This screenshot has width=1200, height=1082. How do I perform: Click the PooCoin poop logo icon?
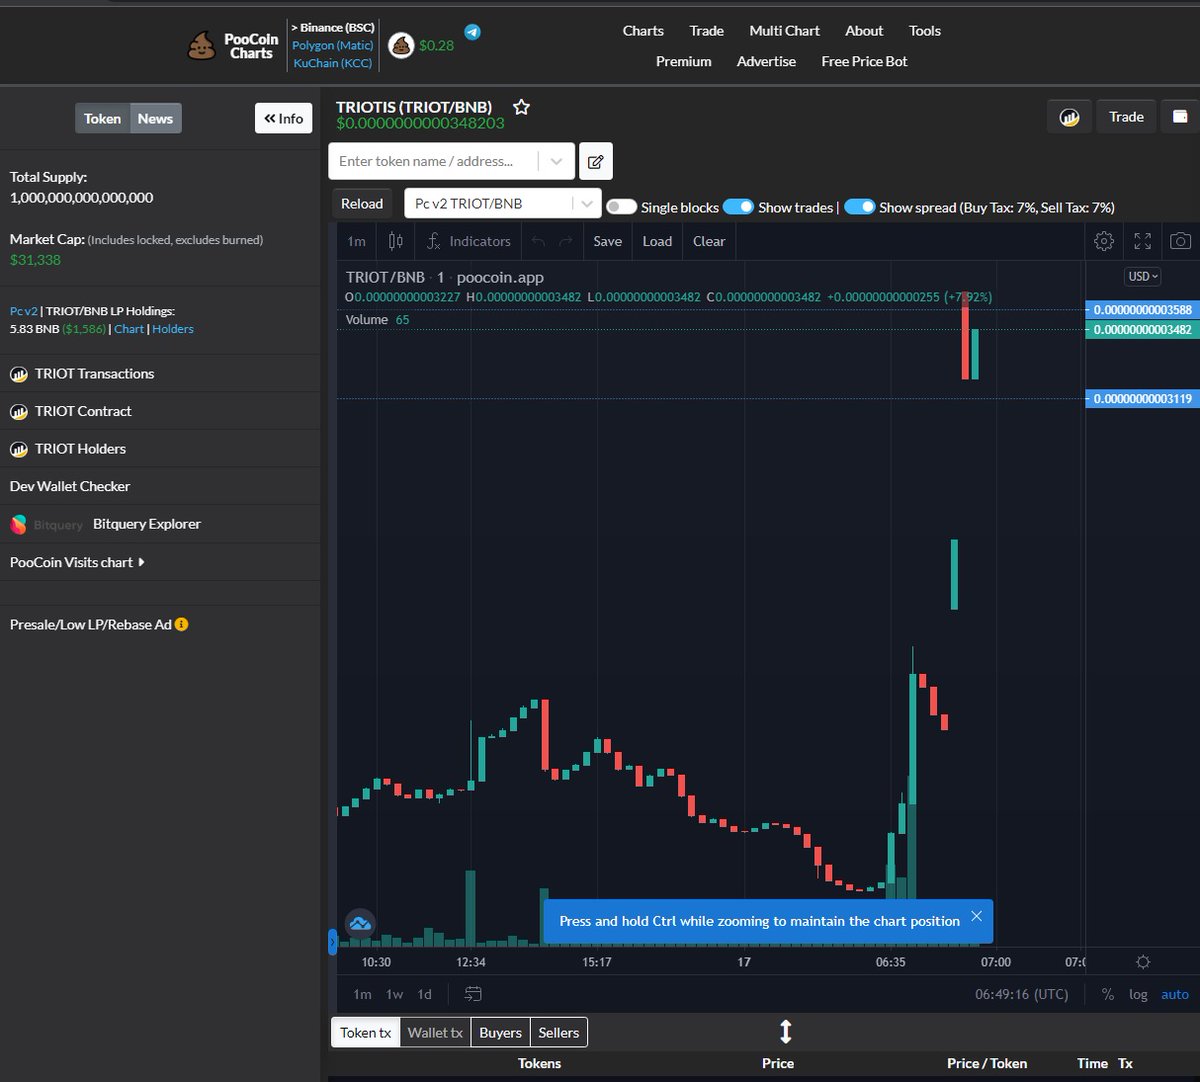(202, 46)
